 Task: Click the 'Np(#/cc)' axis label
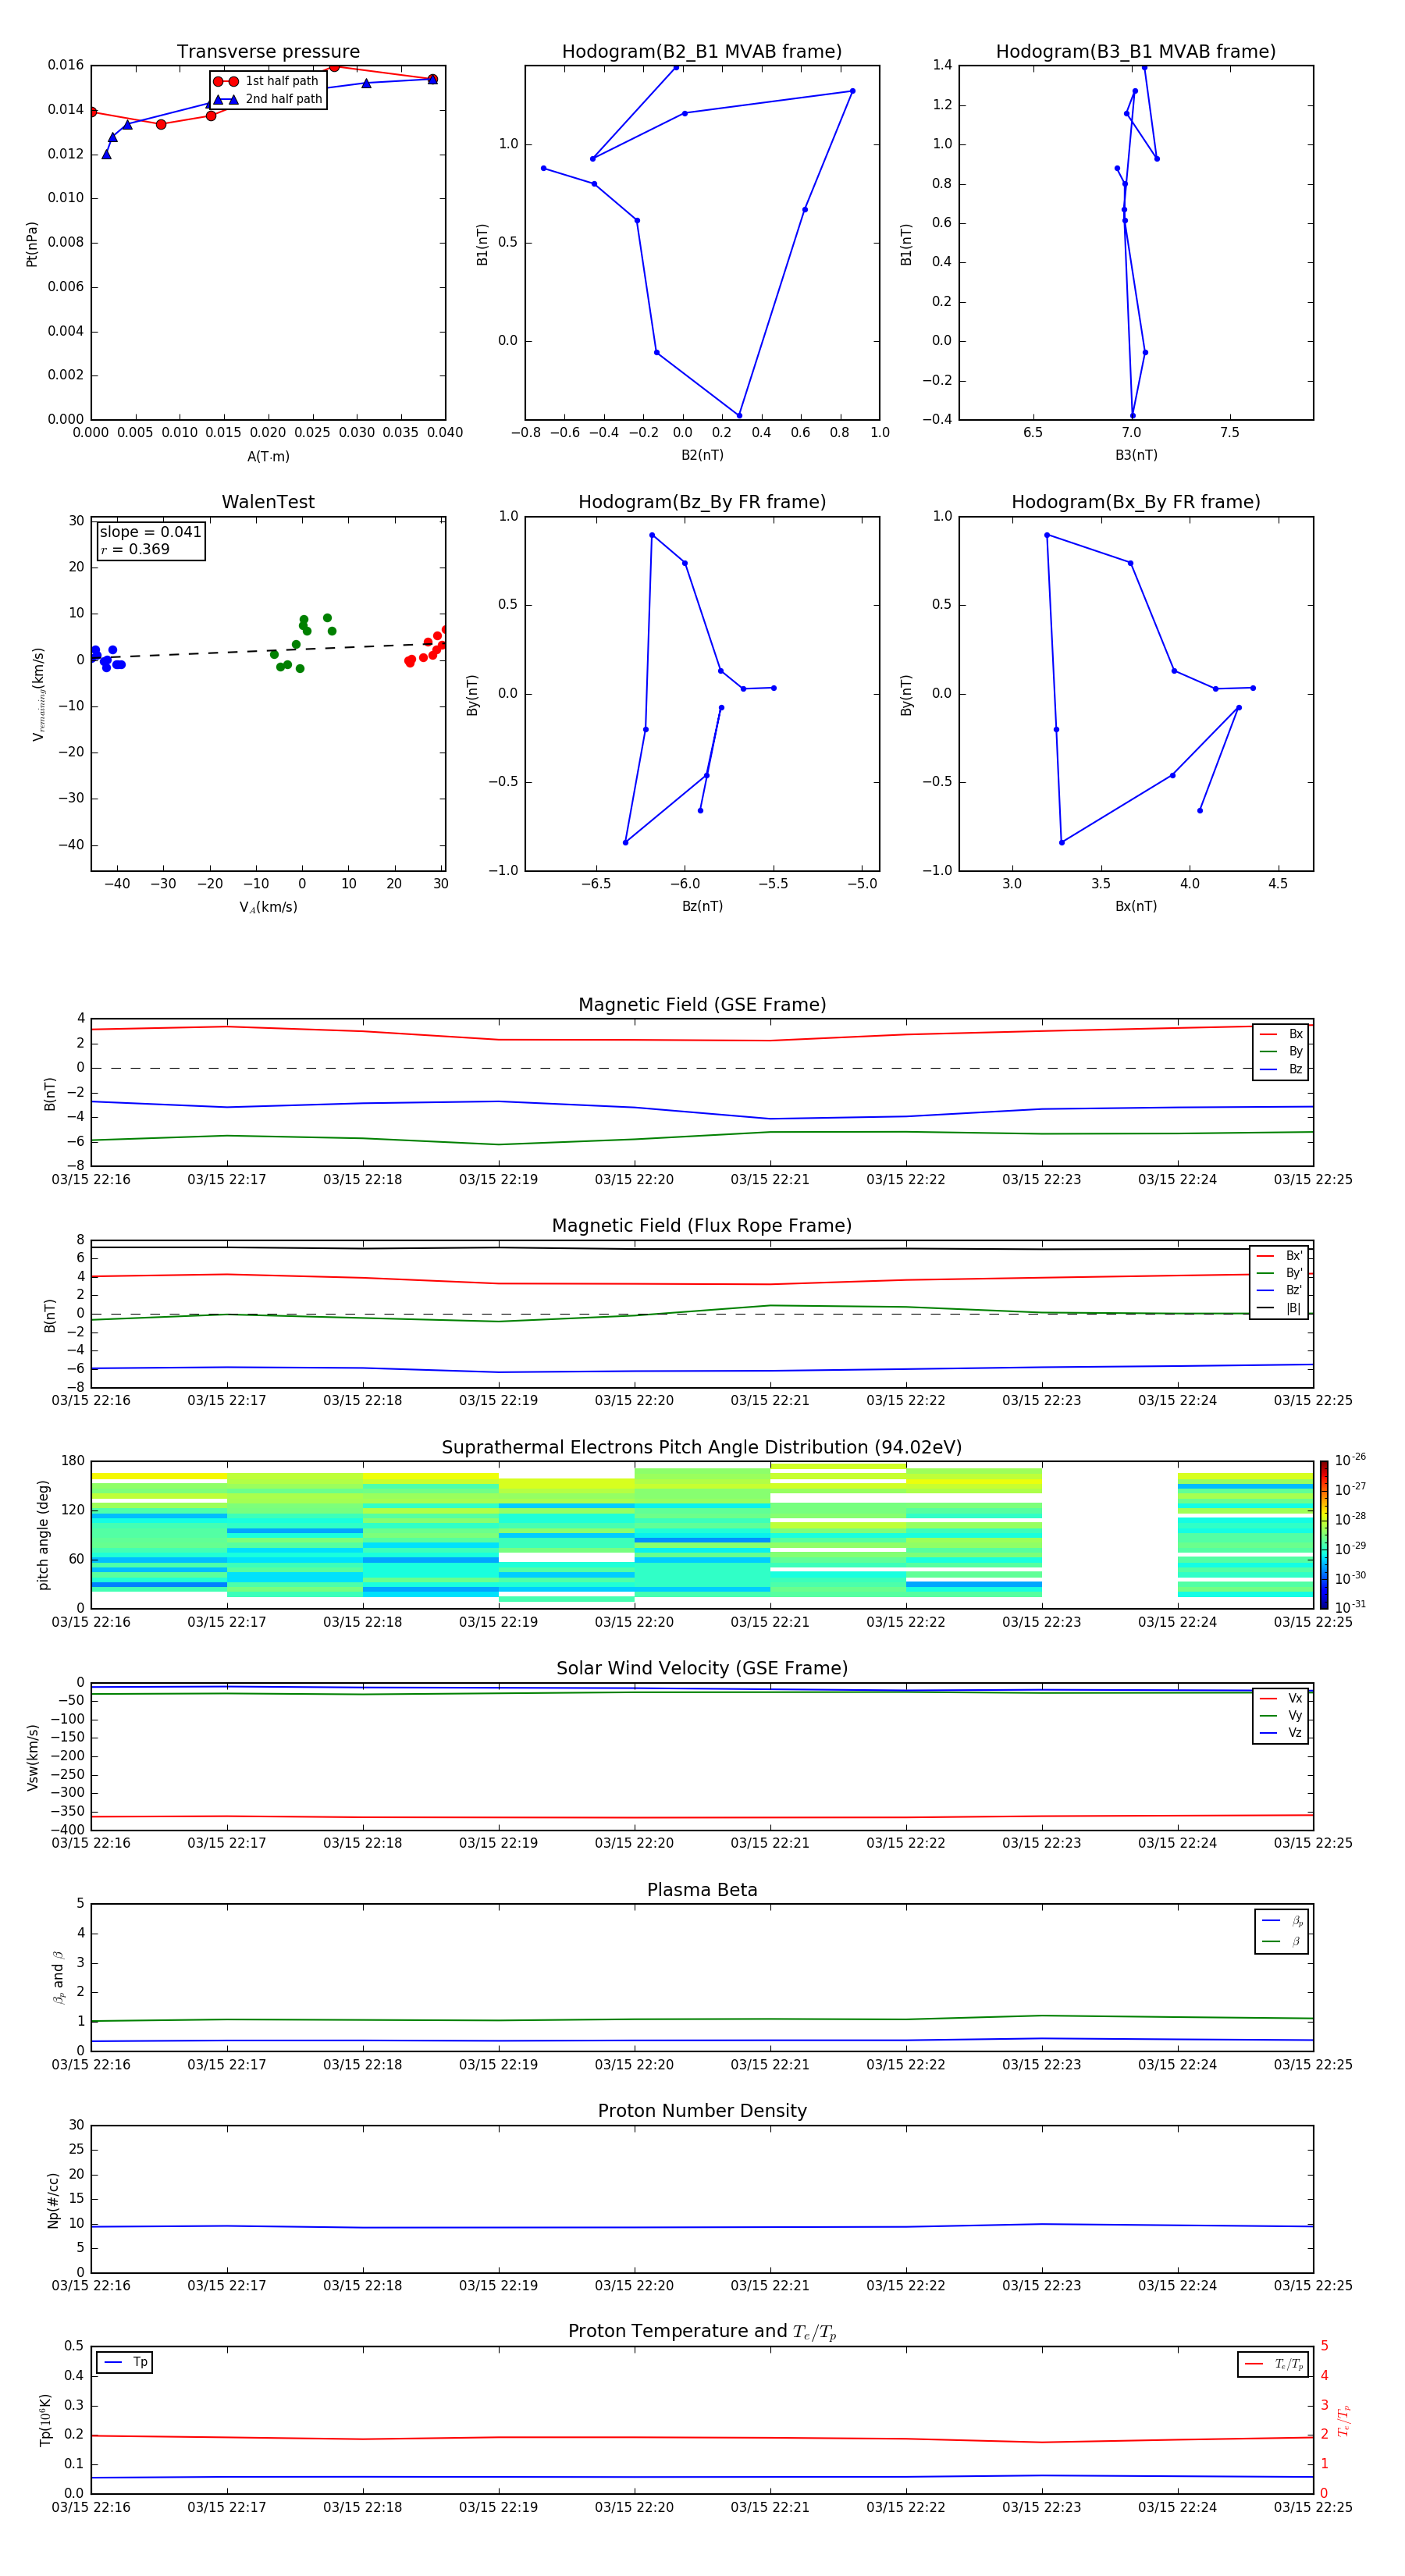[x=54, y=2200]
